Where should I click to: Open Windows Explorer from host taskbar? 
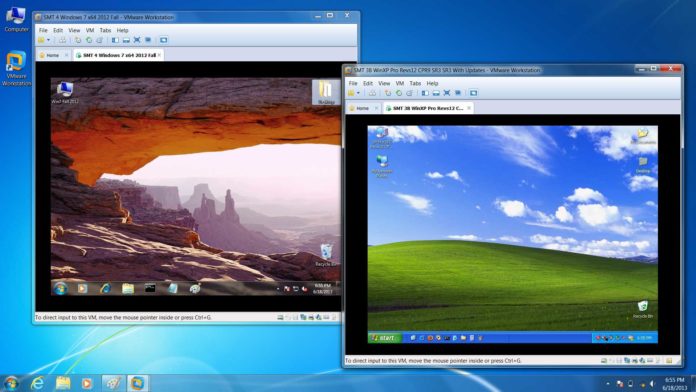(63, 383)
